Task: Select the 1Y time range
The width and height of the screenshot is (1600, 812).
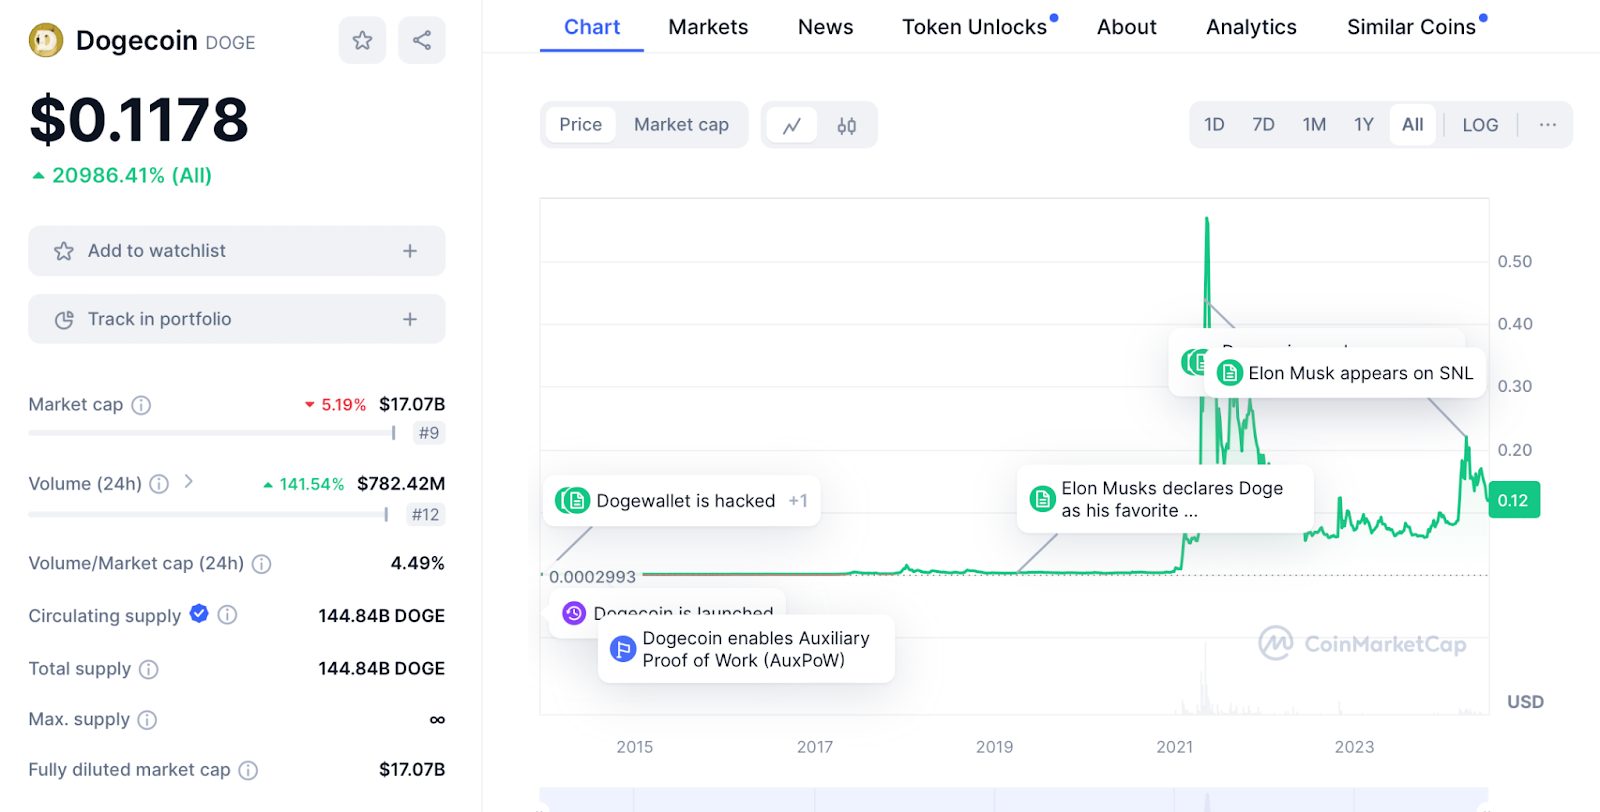Action: pos(1364,125)
